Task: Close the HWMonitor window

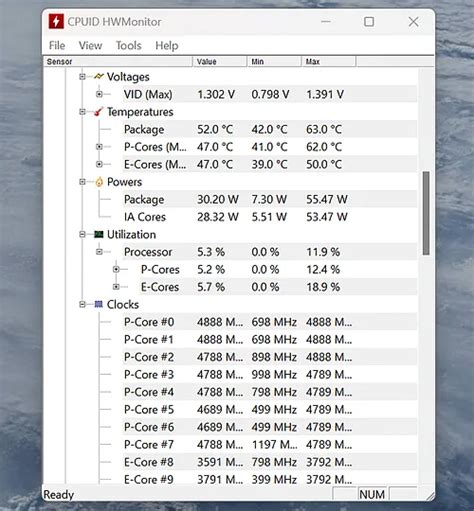Action: (x=413, y=22)
